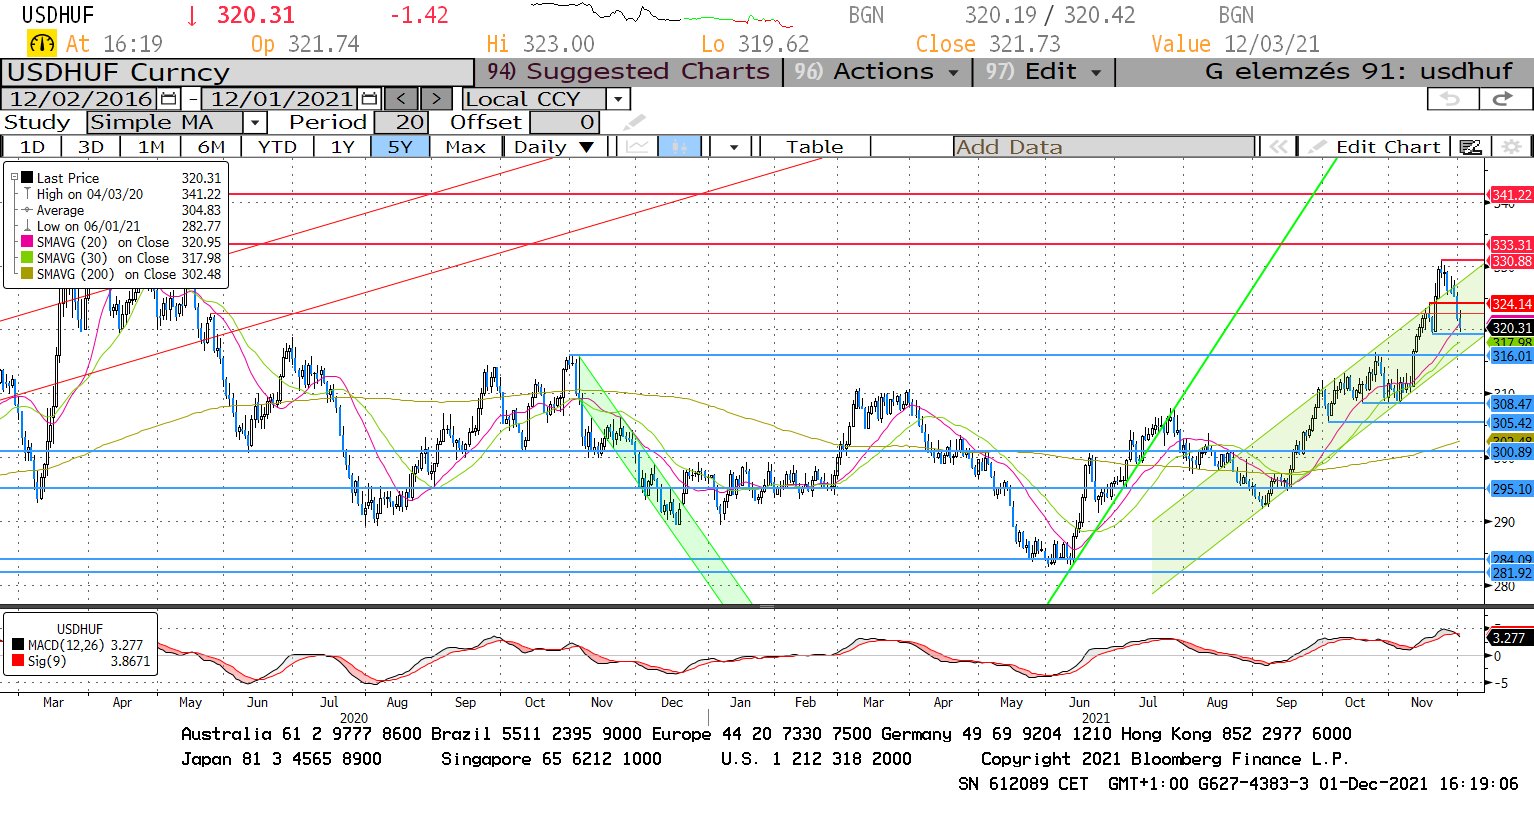Click the 295.10 price axis label
The image size is (1534, 813).
click(1511, 489)
